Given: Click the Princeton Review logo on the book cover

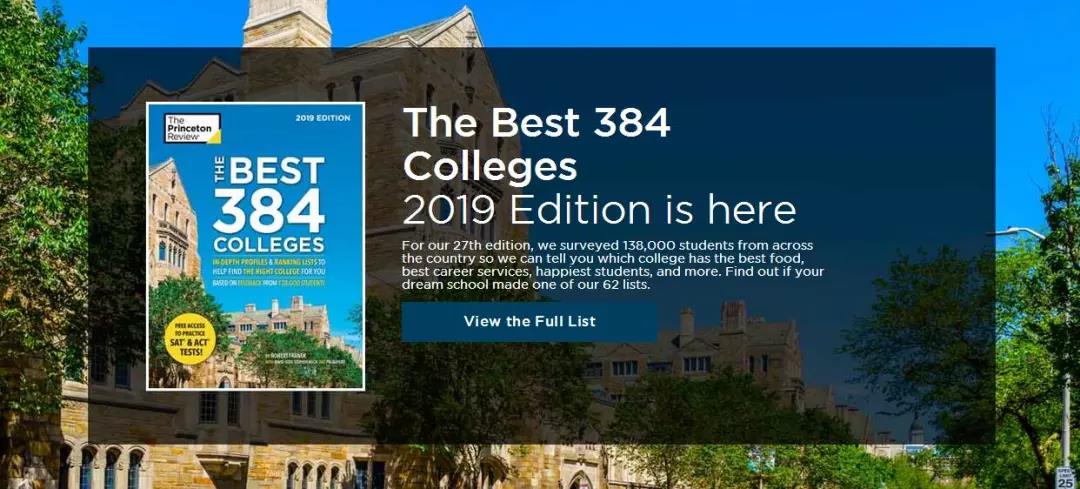Looking at the screenshot, I should point(193,128).
